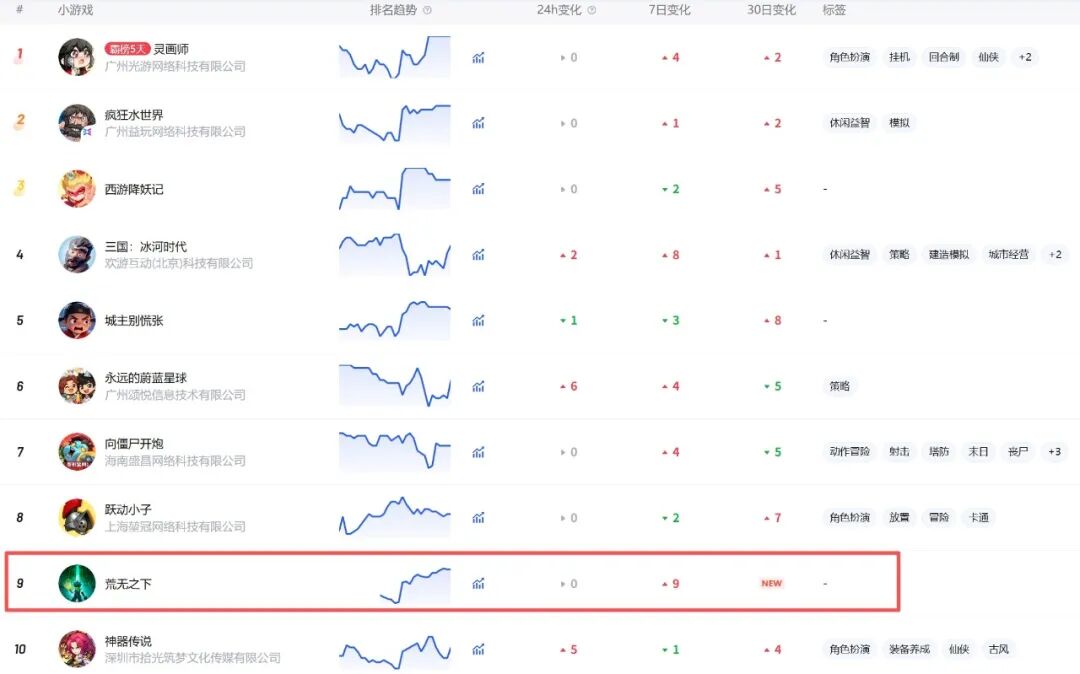Select the 仙侠 tag on 灵画师
The width and height of the screenshot is (1080, 674).
(988, 57)
